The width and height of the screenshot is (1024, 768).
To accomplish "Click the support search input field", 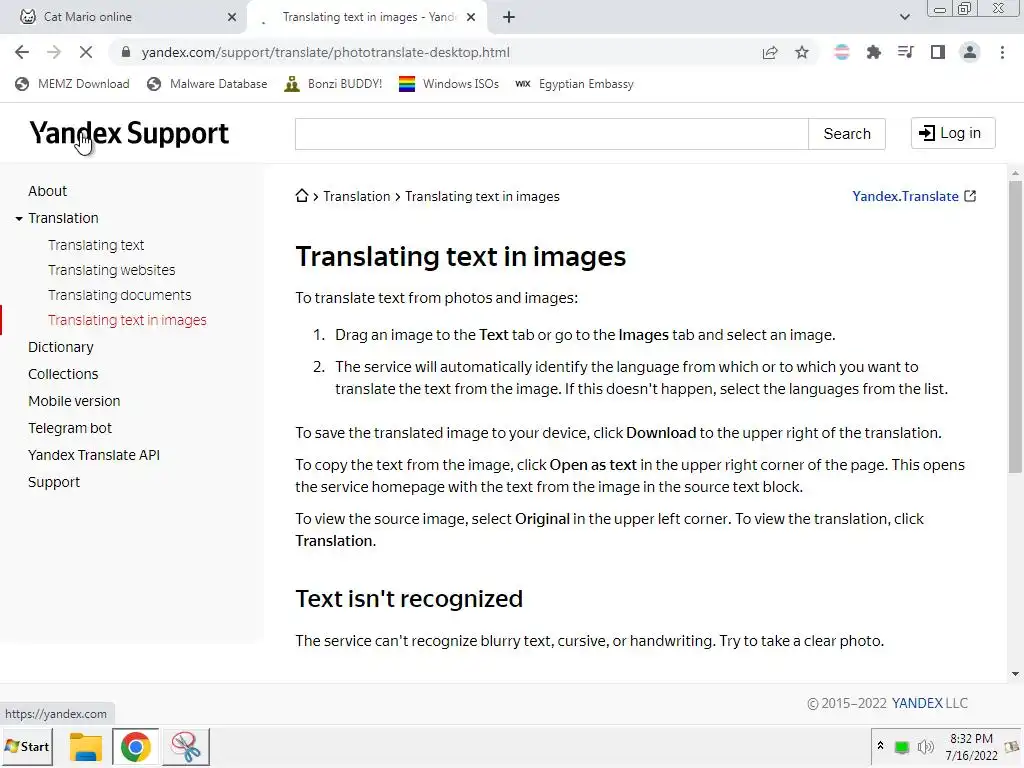I will pyautogui.click(x=551, y=134).
